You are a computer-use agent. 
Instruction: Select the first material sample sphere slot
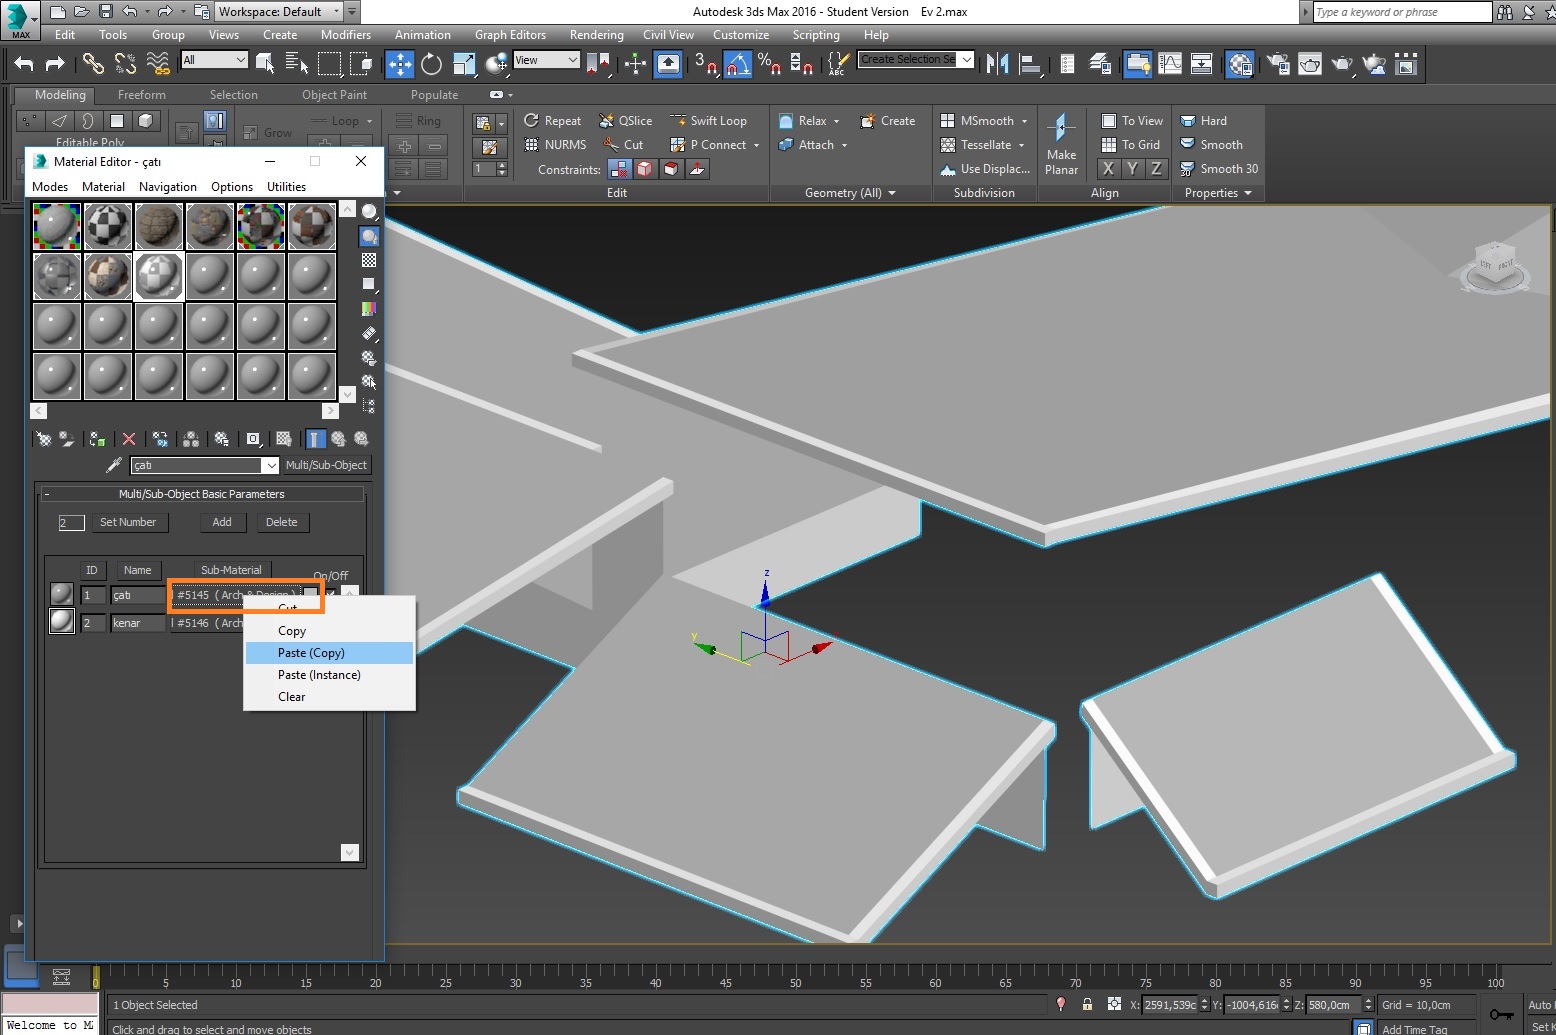pos(57,226)
